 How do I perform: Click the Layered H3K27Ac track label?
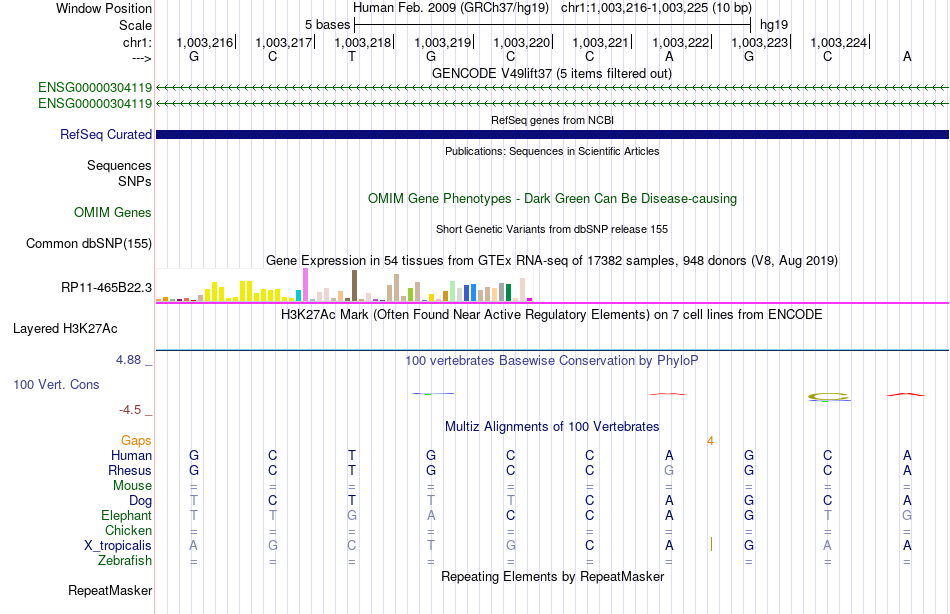65,329
